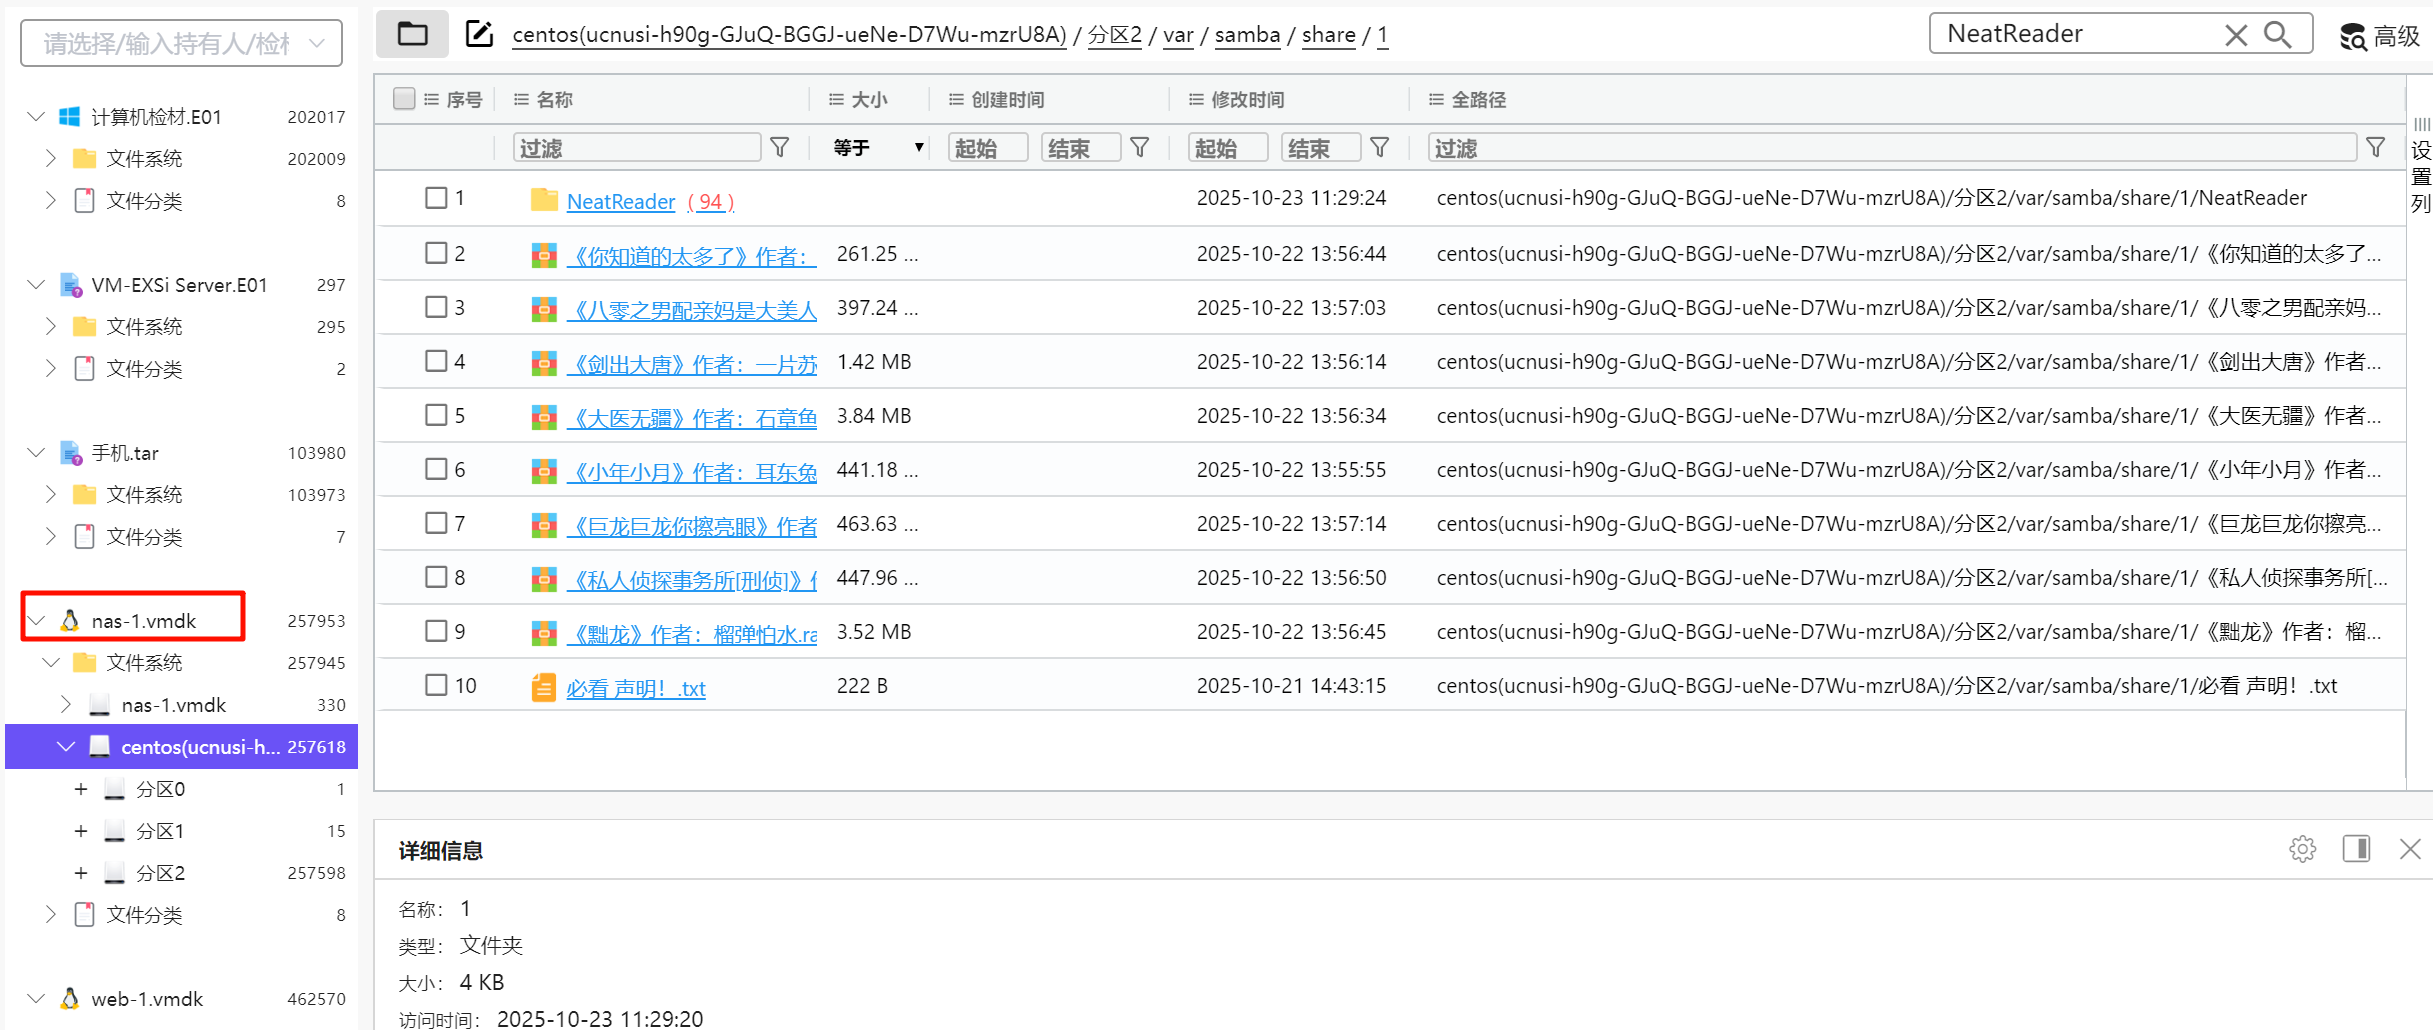The width and height of the screenshot is (2433, 1030).
Task: Open the holder selection dropdown
Action: tap(182, 44)
